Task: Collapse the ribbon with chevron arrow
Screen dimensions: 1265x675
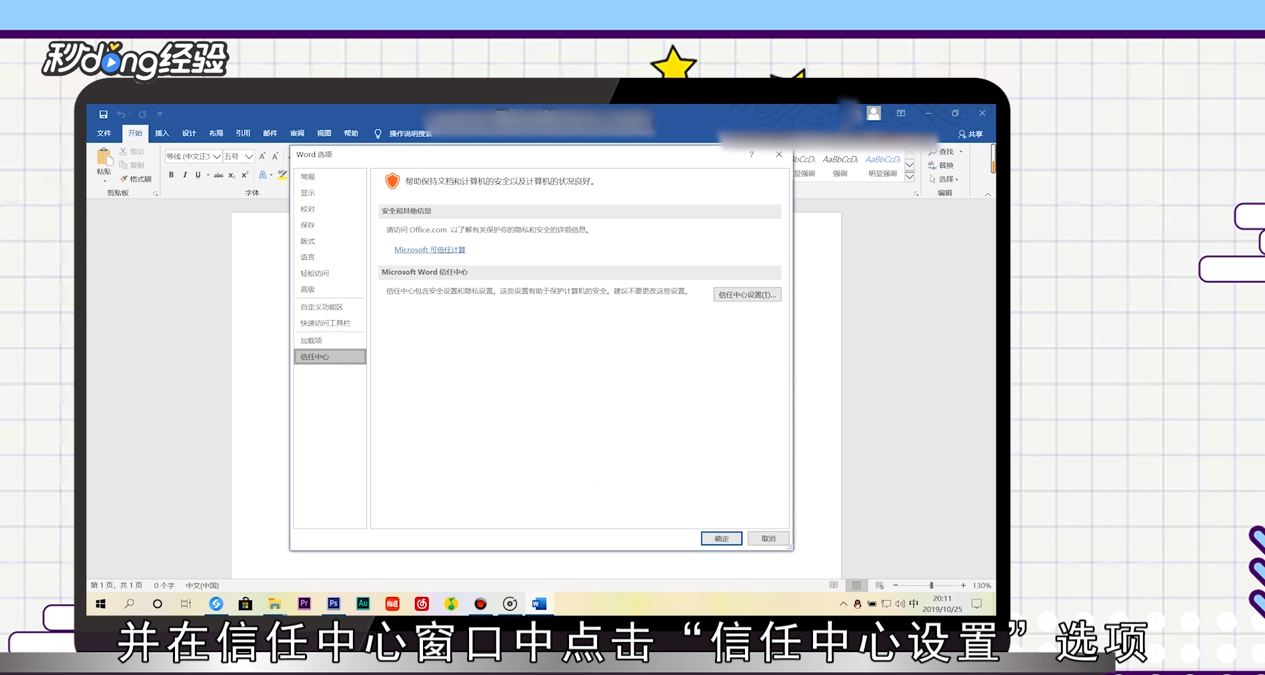Action: (x=988, y=194)
